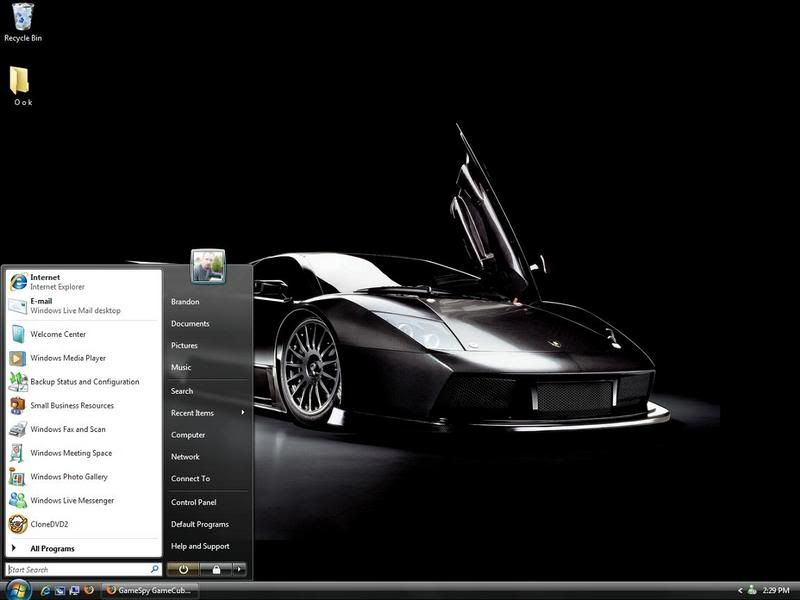Launch Windows Media Player
Image resolution: width=800 pixels, height=600 pixels.
67,358
